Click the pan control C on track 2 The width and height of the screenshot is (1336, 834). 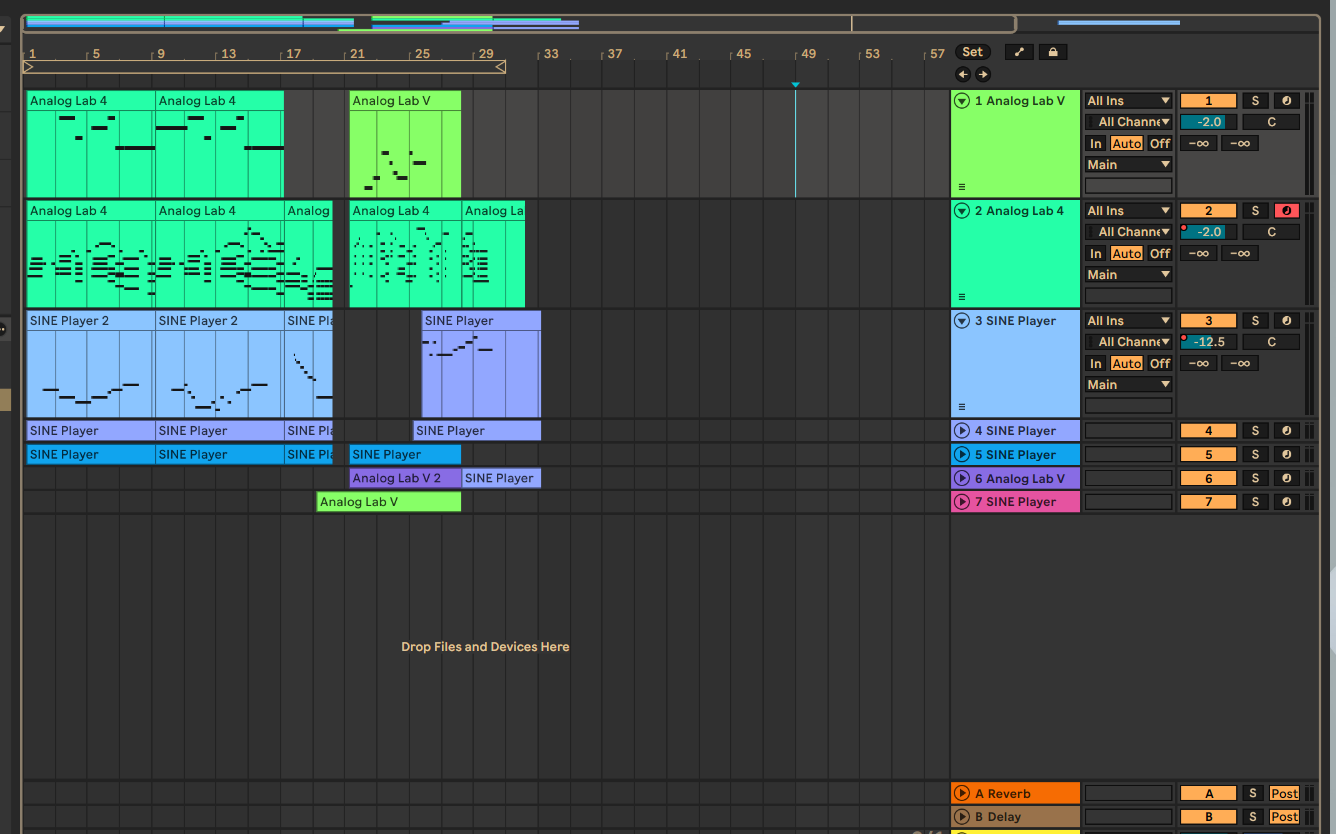tap(1271, 232)
